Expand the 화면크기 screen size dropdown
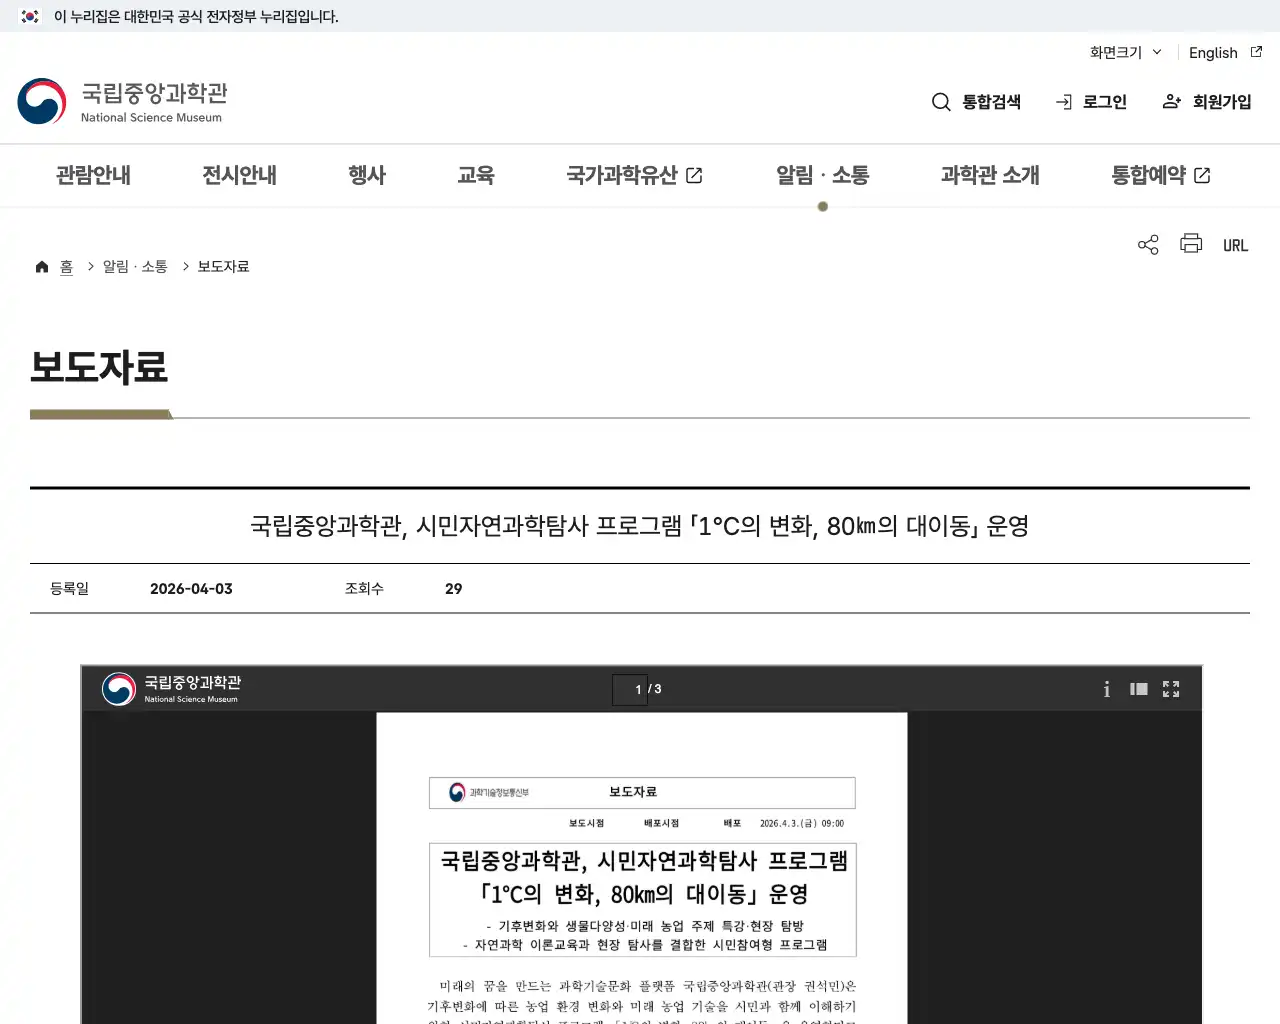1280x1024 pixels. click(x=1124, y=53)
